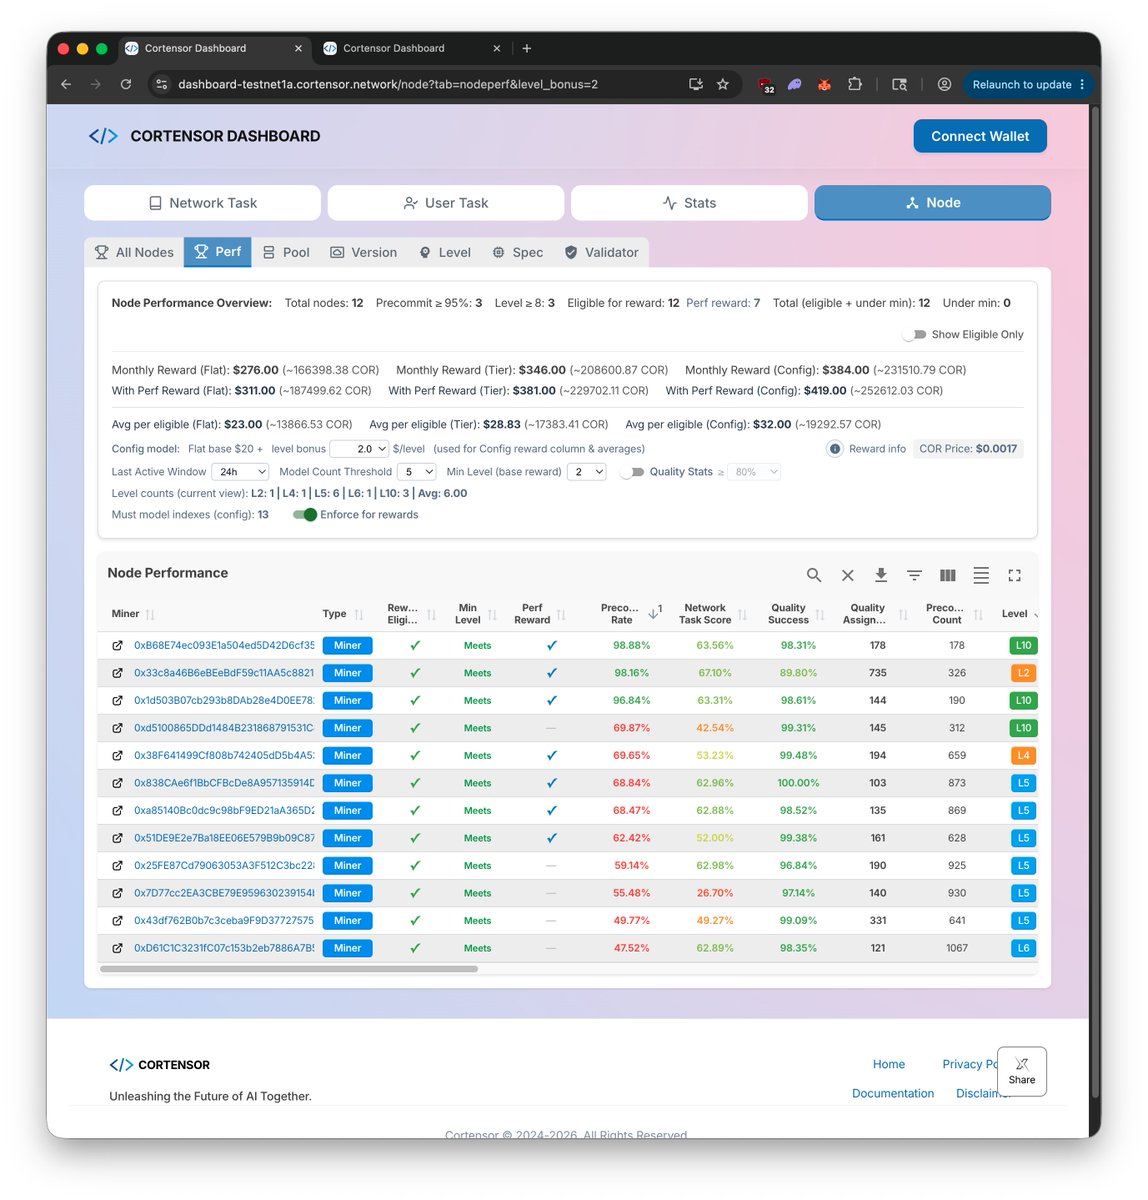
Task: Open the Relaunch to update menu dots
Action: coord(1082,85)
